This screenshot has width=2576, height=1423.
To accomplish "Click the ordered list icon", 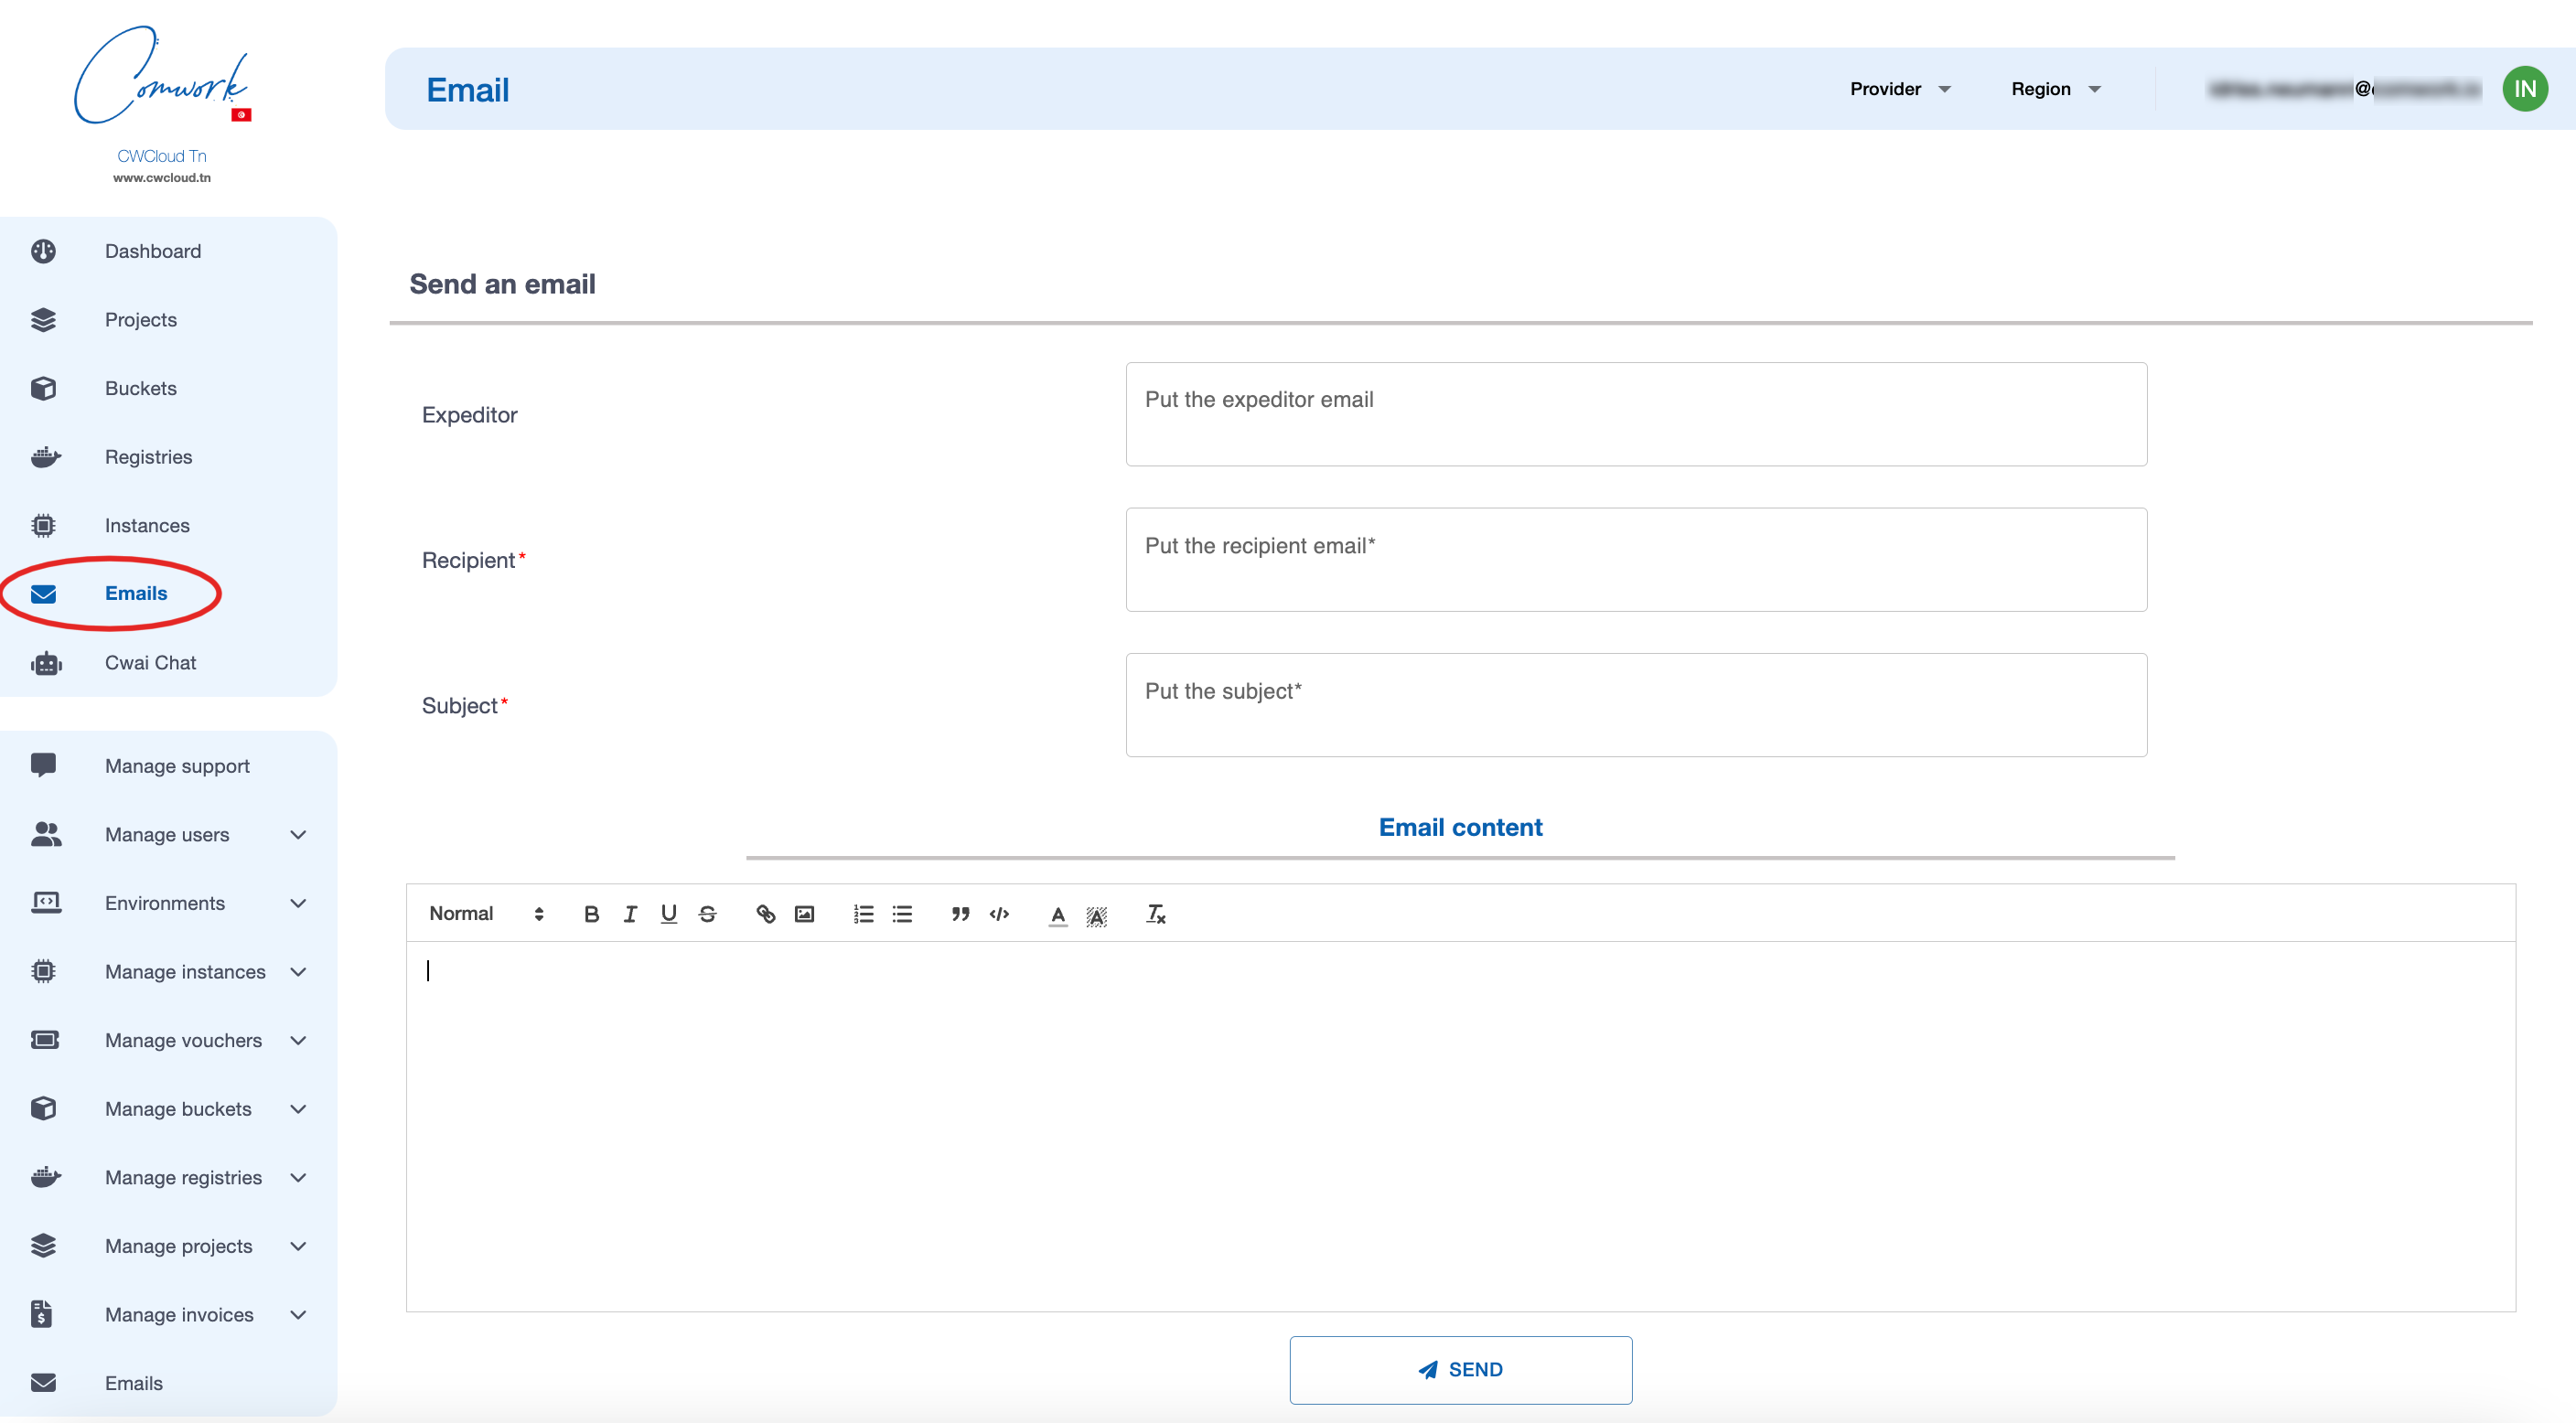I will [x=864, y=915].
